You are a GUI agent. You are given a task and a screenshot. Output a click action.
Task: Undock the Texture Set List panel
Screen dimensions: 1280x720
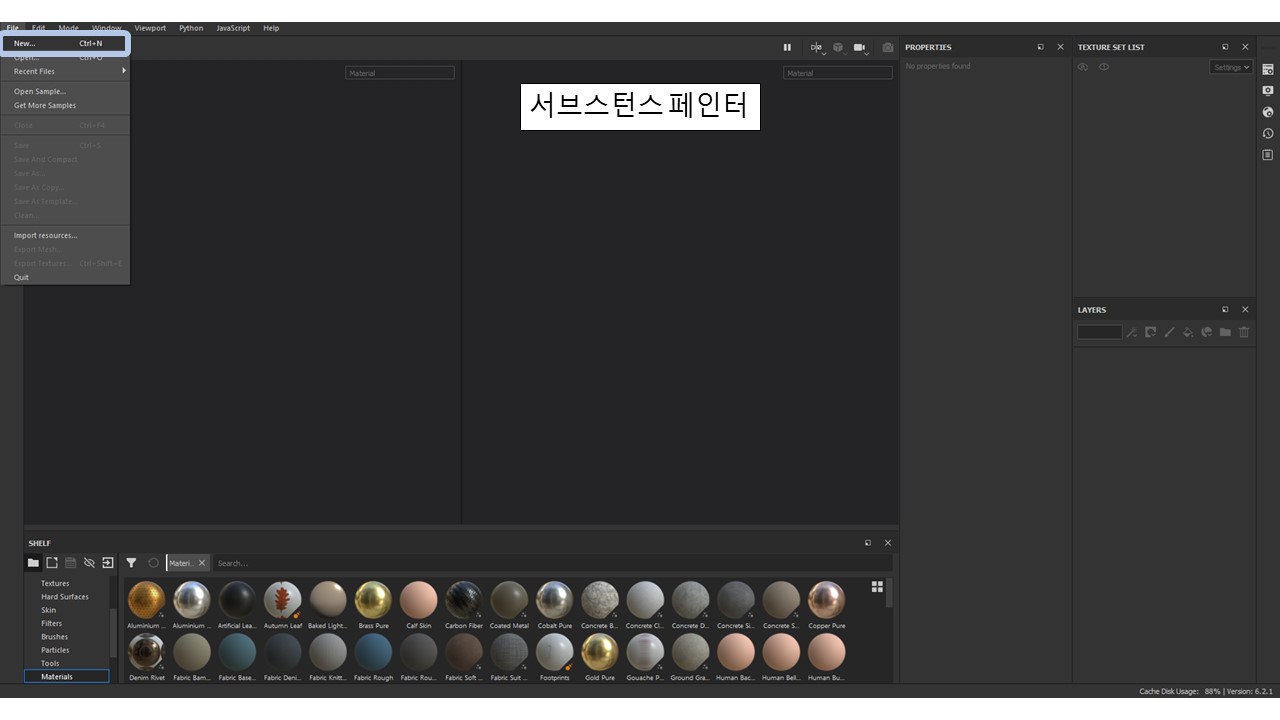[1225, 47]
